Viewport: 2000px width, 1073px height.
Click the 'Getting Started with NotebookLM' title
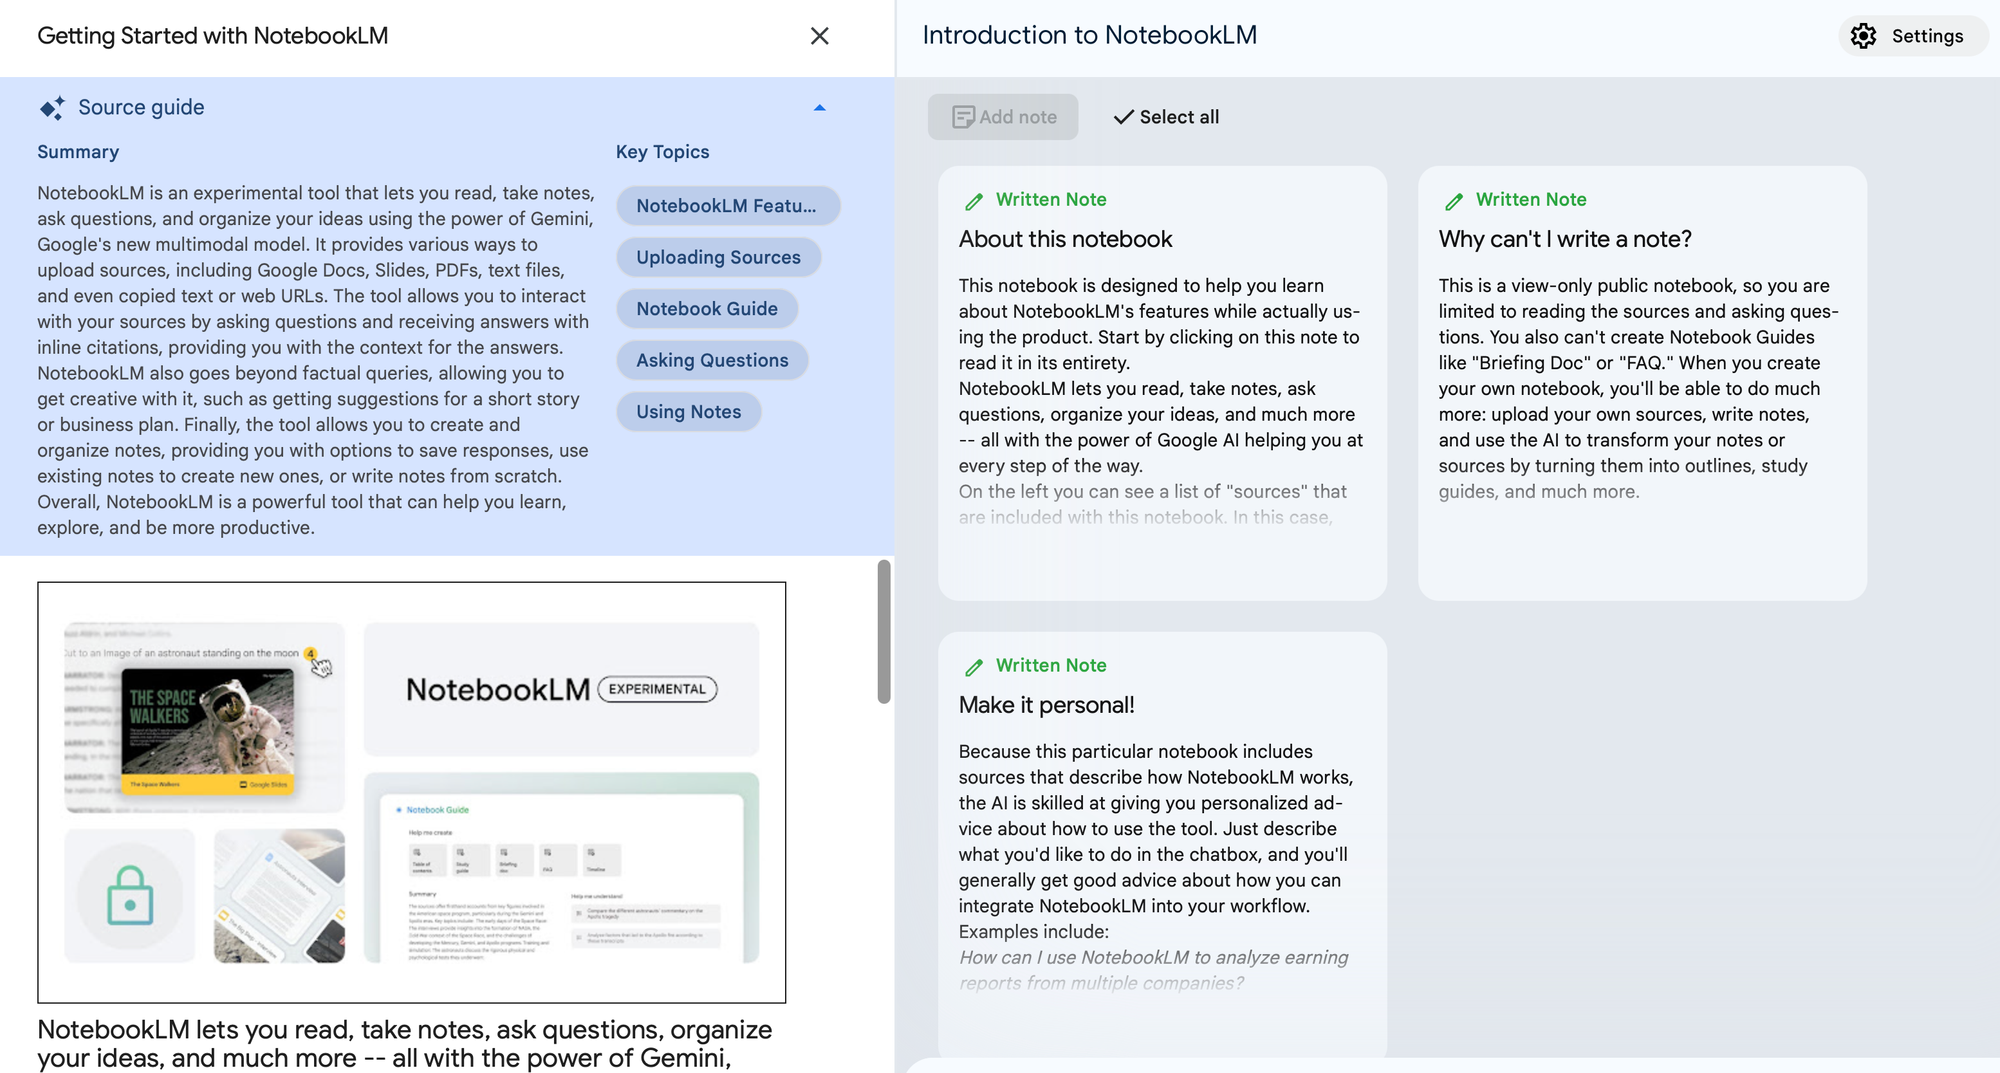pos(213,36)
